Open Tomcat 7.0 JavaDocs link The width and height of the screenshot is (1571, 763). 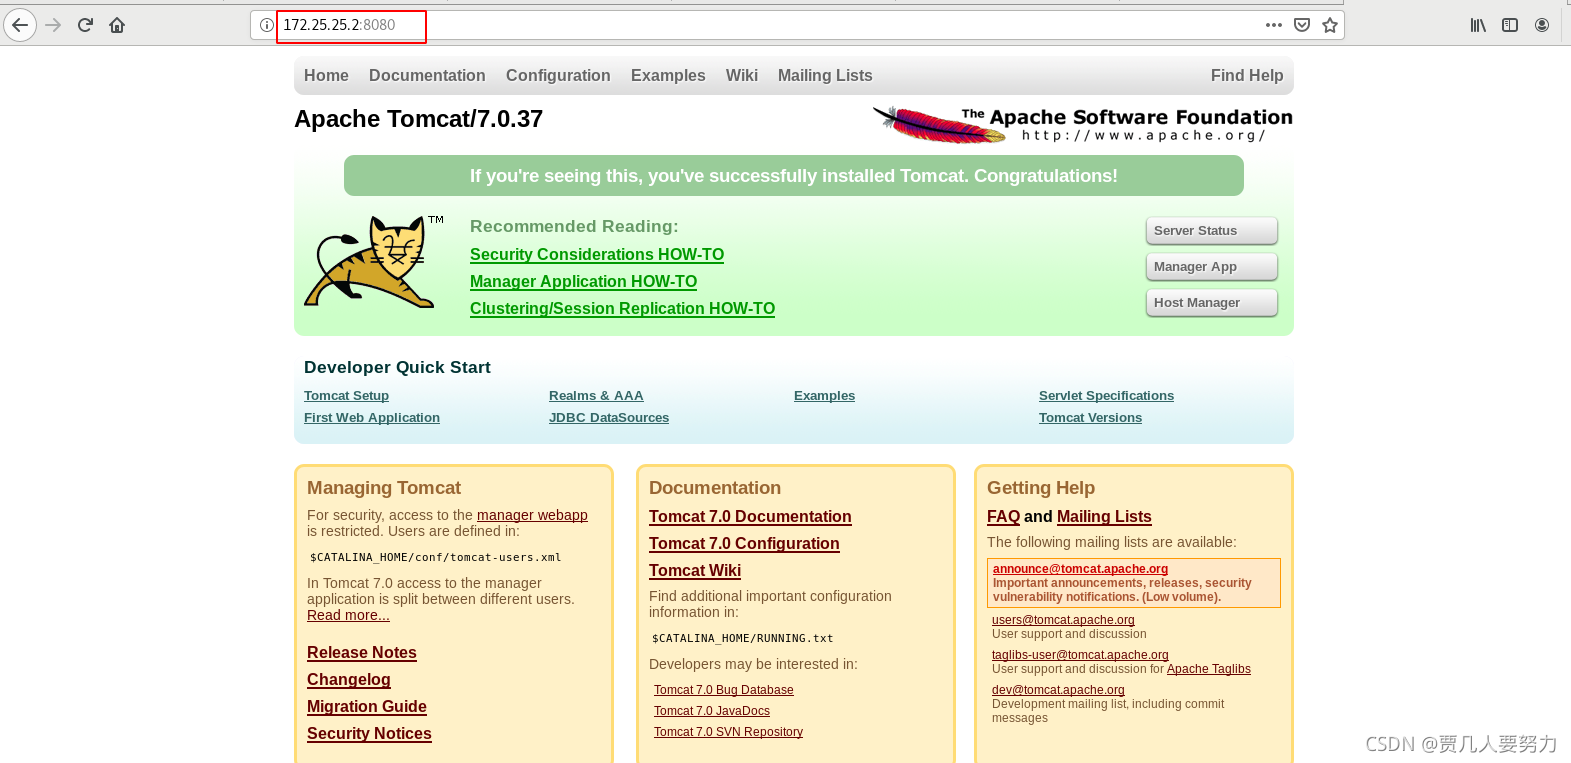pos(712,711)
